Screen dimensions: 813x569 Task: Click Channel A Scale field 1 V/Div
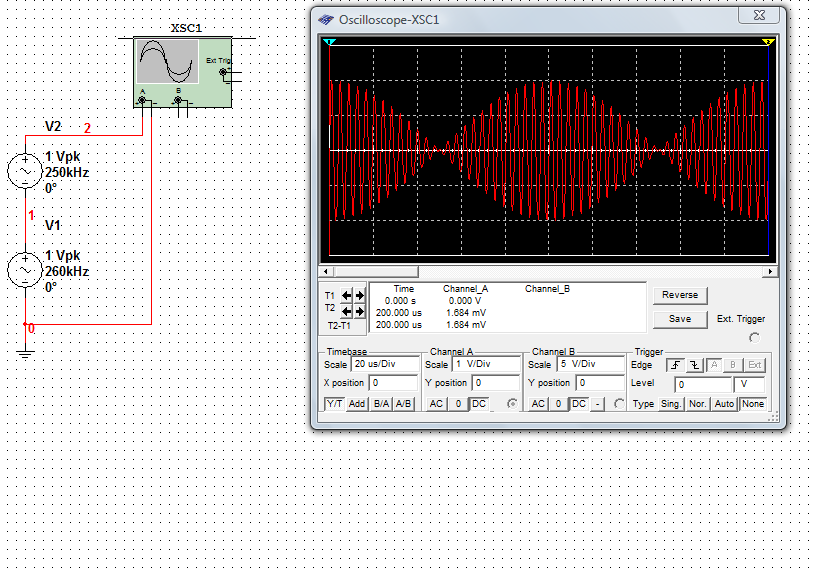486,364
